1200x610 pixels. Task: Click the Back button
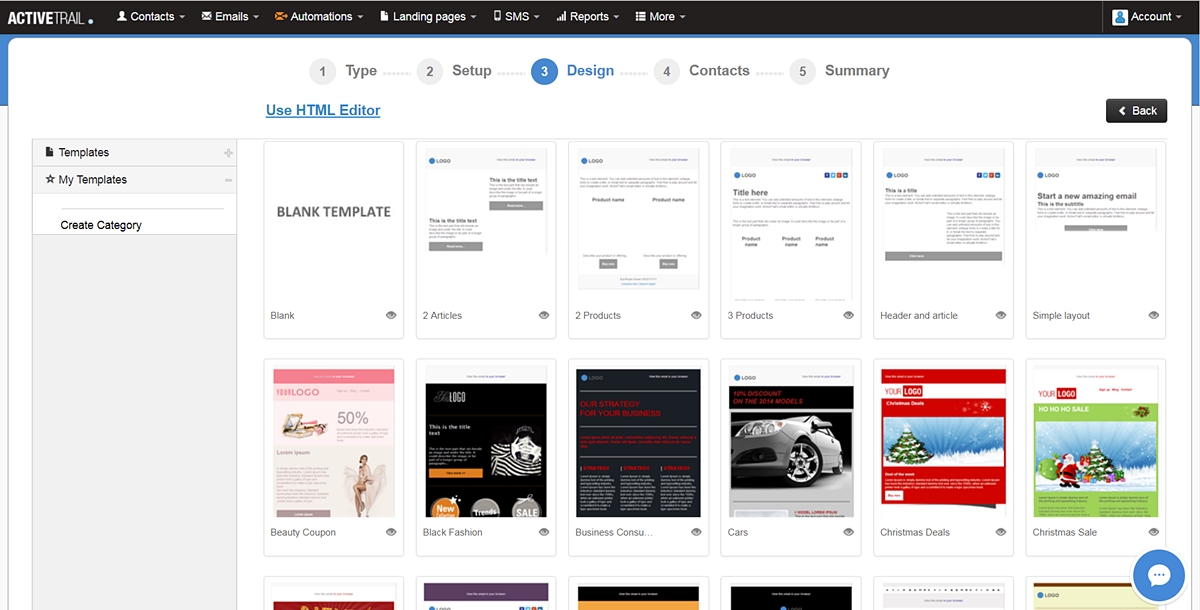click(1136, 111)
